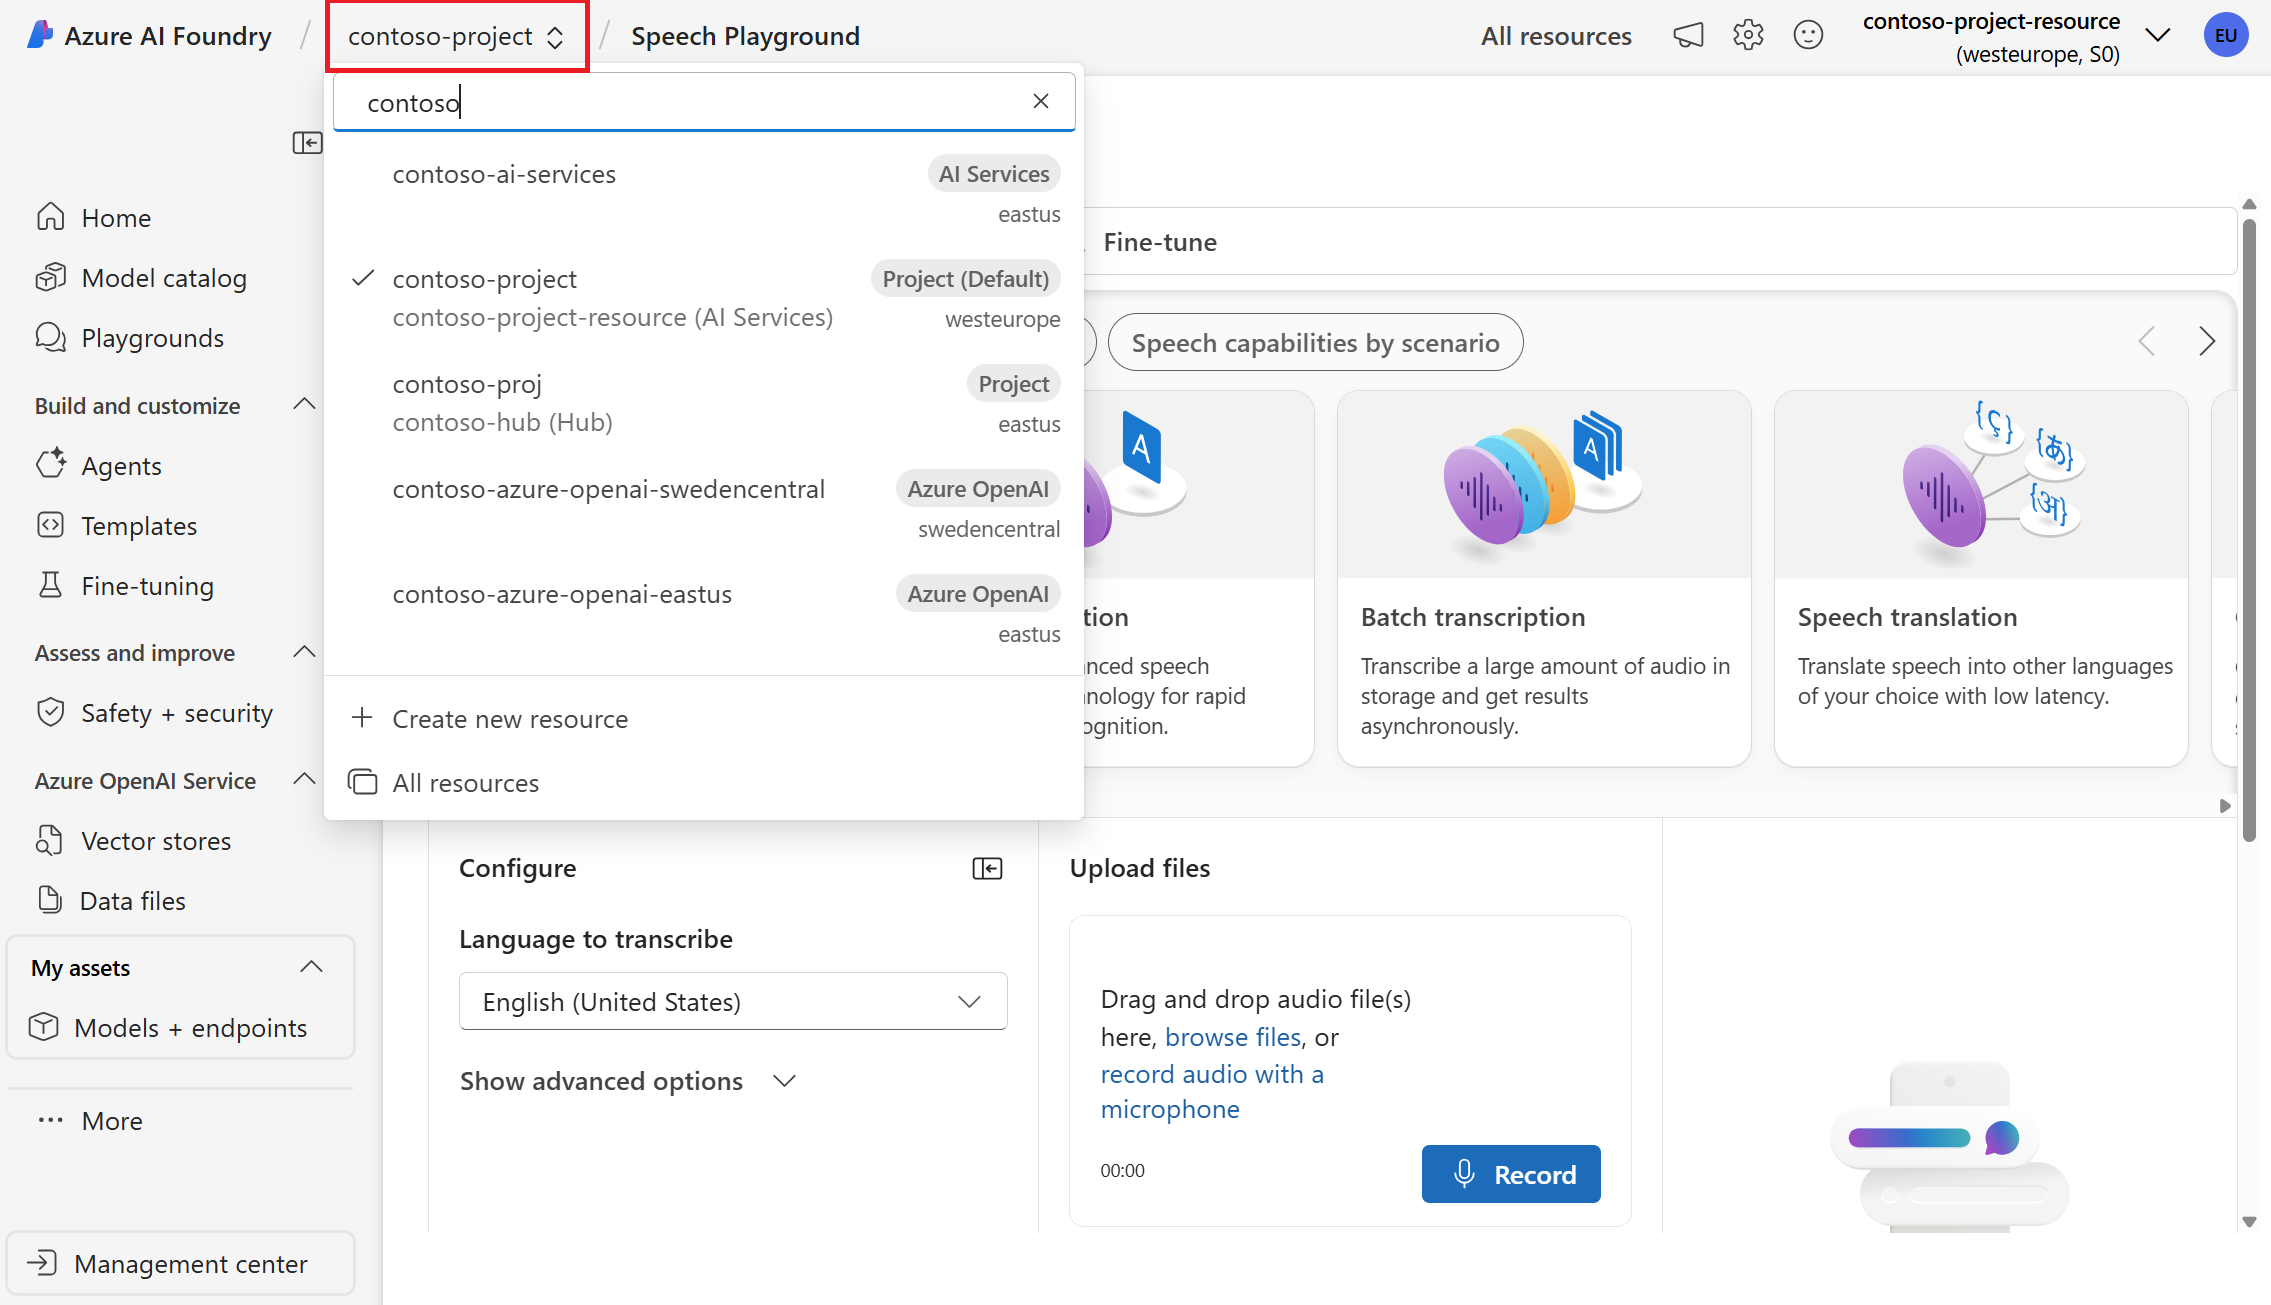The width and height of the screenshot is (2271, 1305).
Task: Select Speech capabilities by scenario filter
Action: click(x=1315, y=343)
